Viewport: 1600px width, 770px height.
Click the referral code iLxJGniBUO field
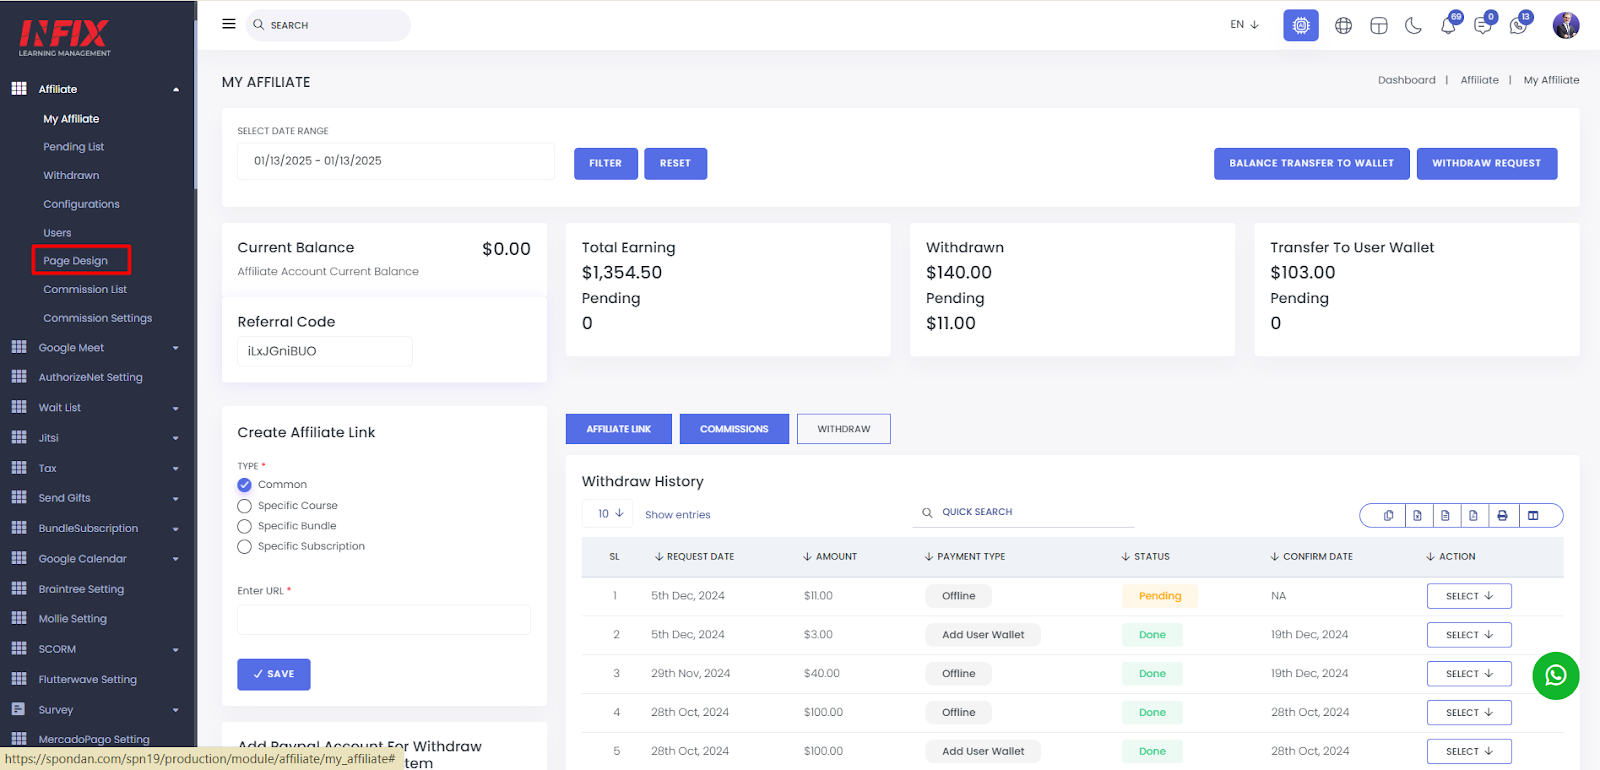point(325,351)
